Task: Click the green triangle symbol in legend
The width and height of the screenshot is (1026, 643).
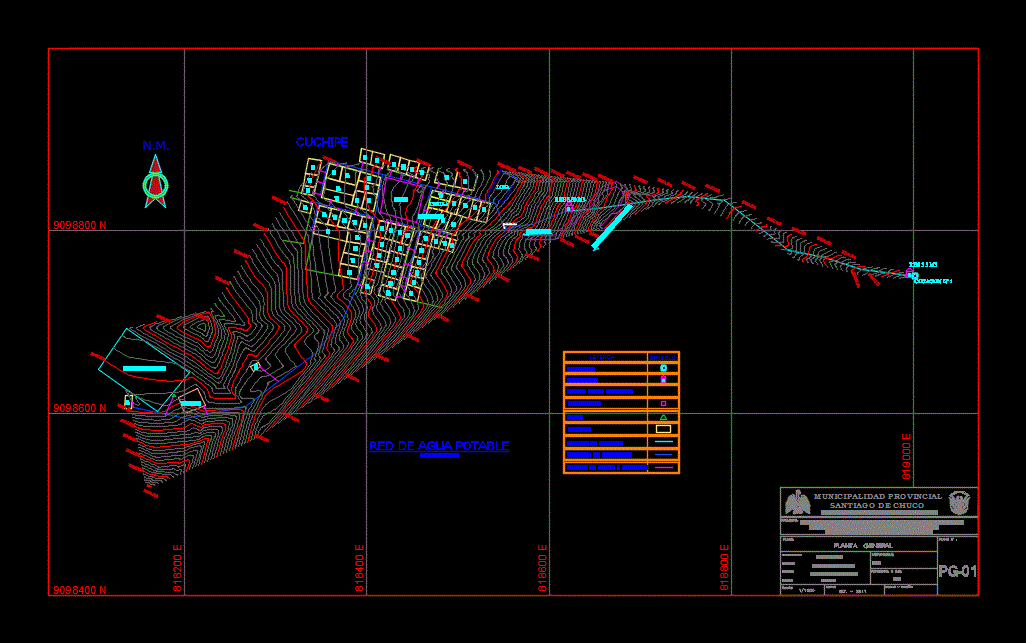Action: [663, 416]
